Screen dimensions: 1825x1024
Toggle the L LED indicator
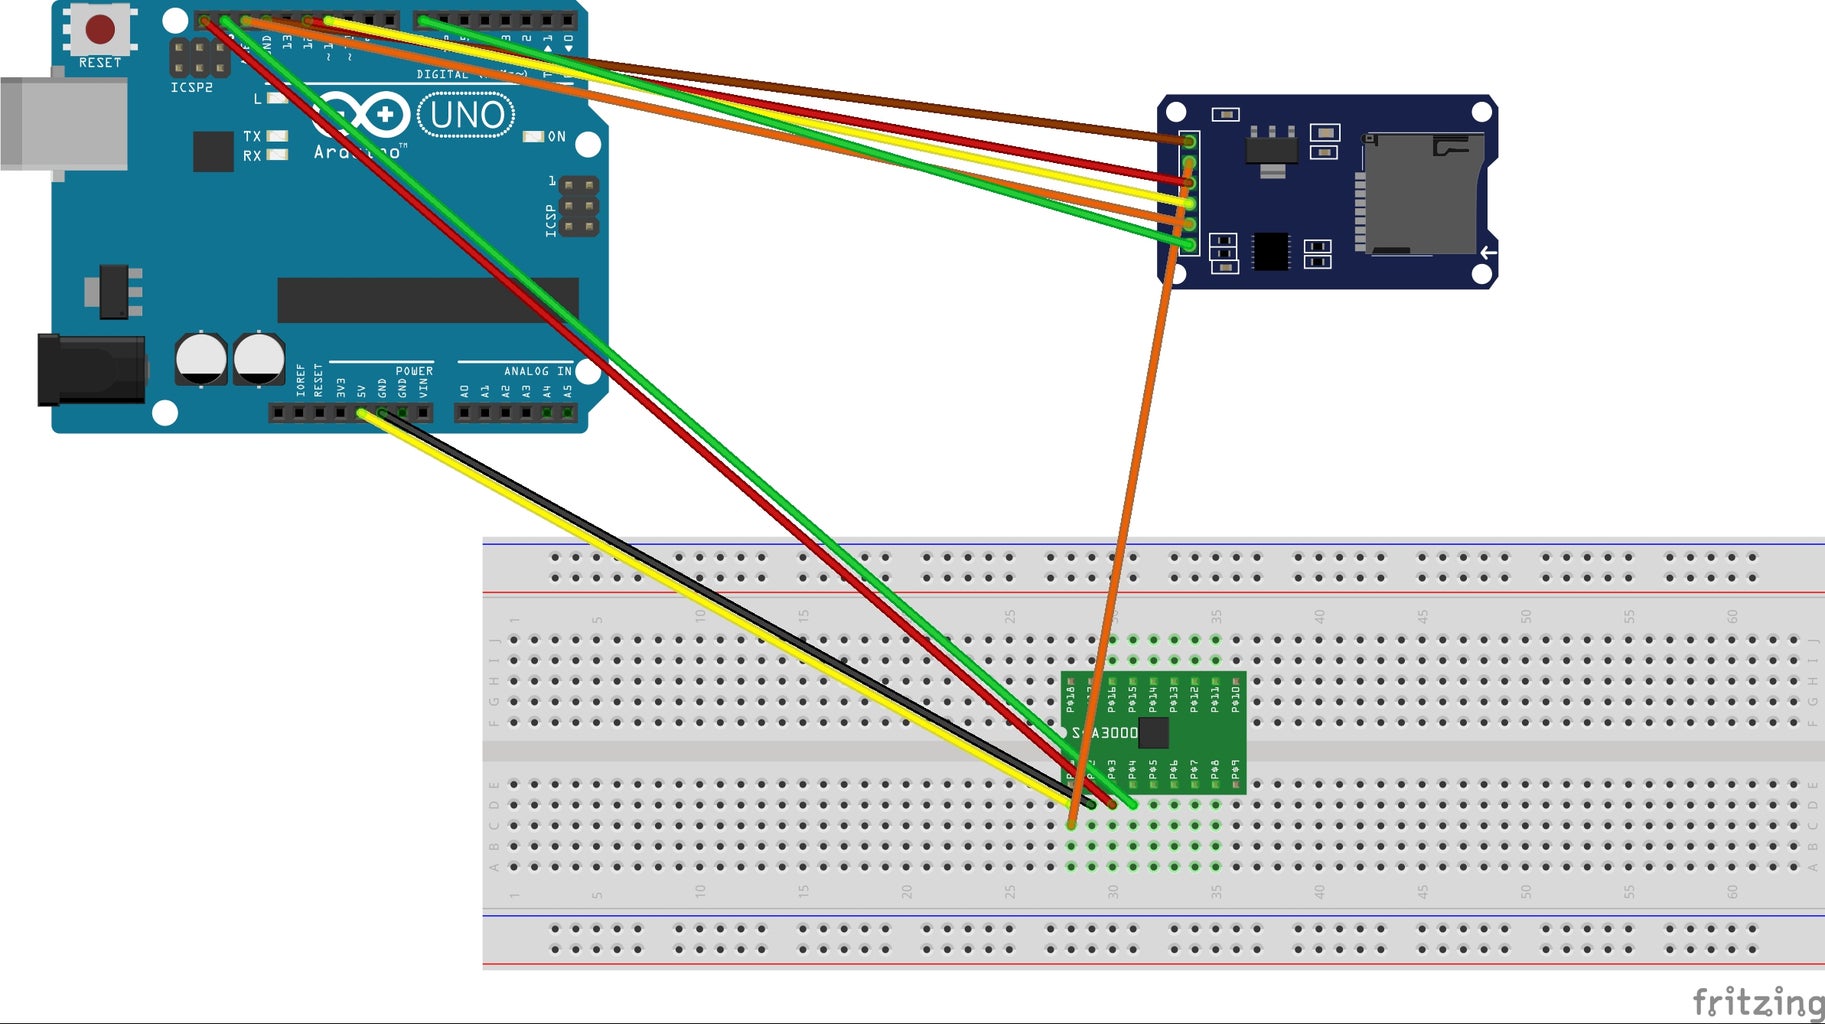276,98
